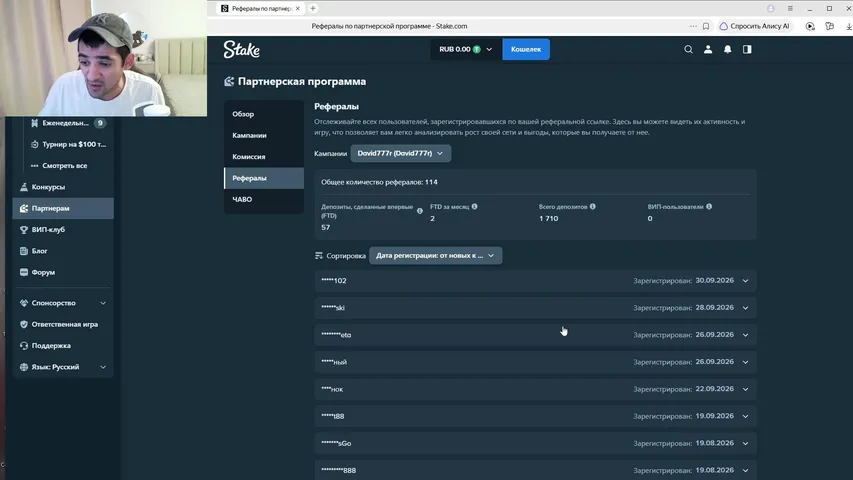The width and height of the screenshot is (853, 480).
Task: Close the Рефералы browser tab
Action: click(x=298, y=9)
